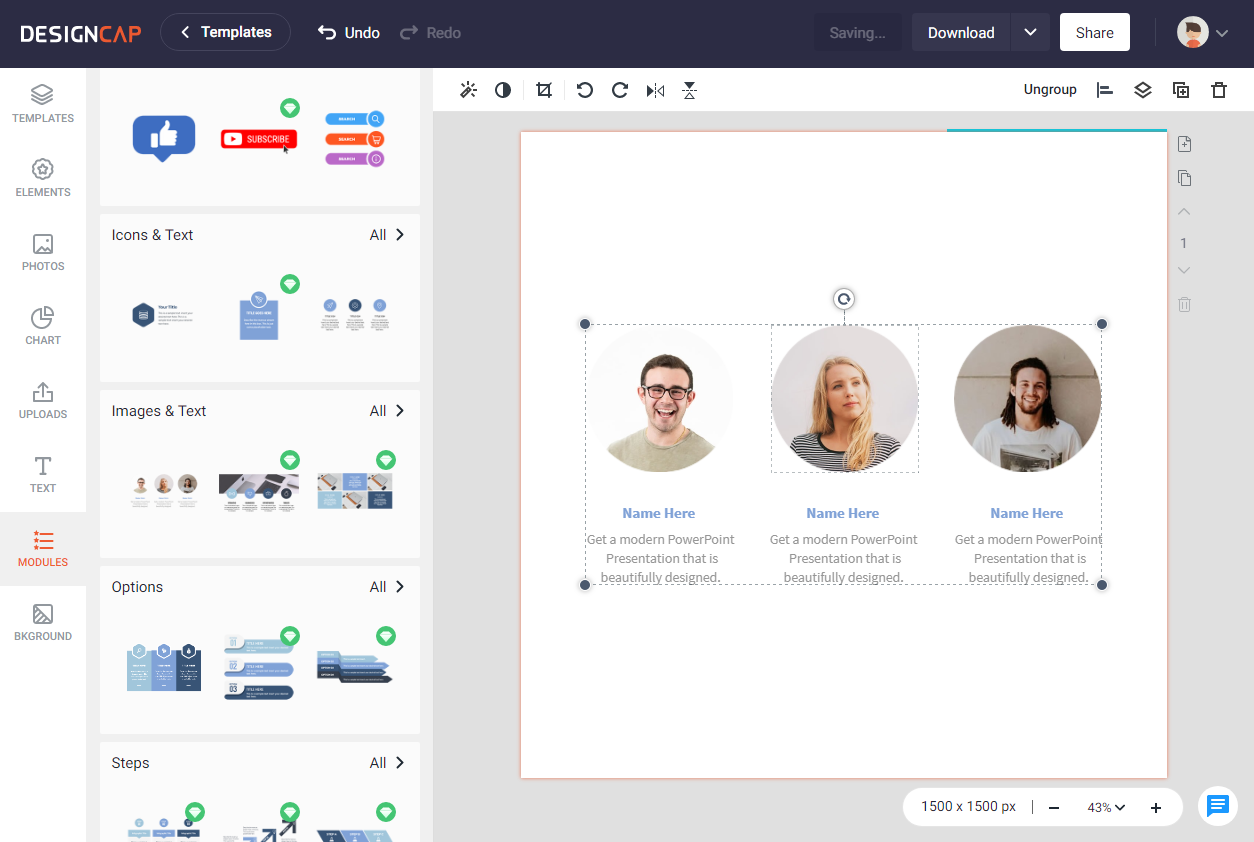Open the Photos sidebar tab

43,252
